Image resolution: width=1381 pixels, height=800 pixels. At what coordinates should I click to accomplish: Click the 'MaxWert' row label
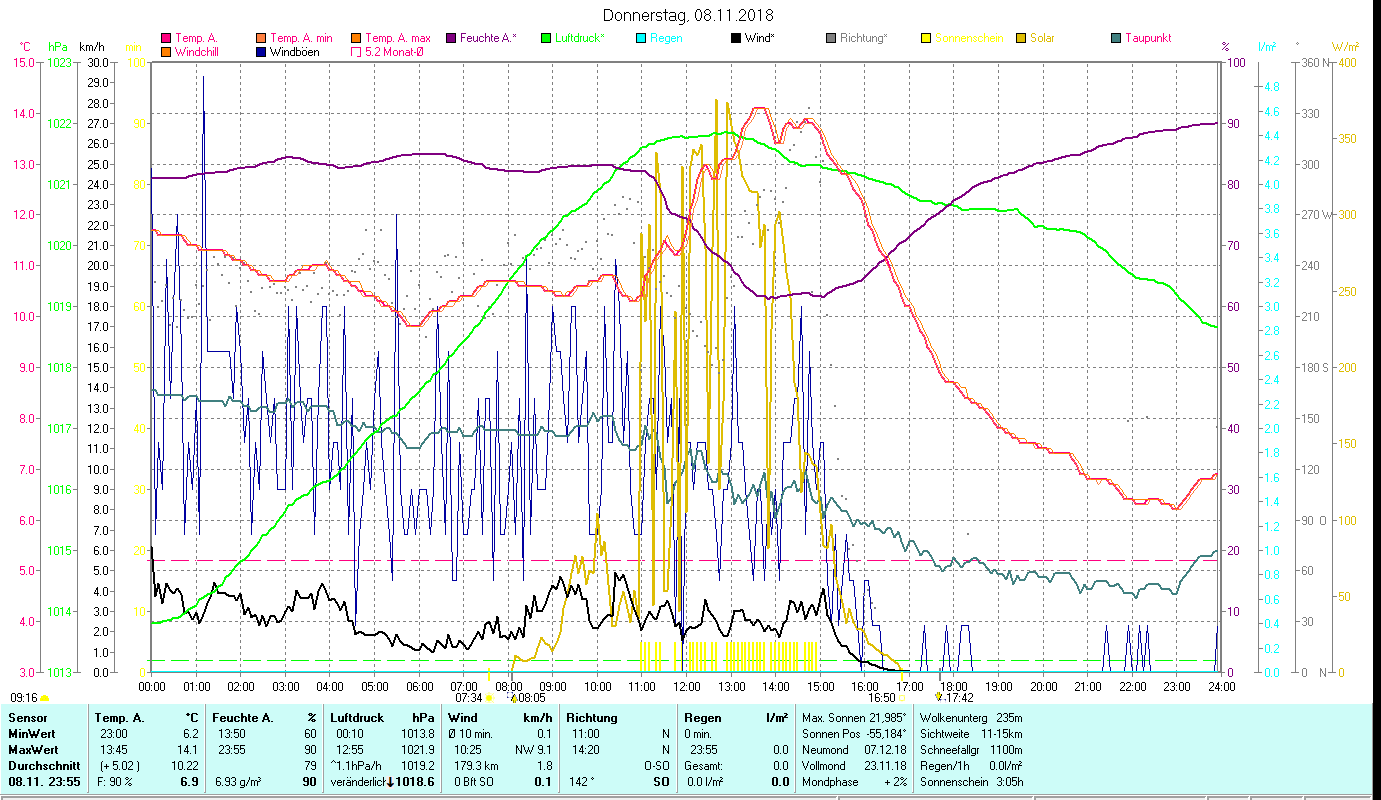tap(33, 749)
